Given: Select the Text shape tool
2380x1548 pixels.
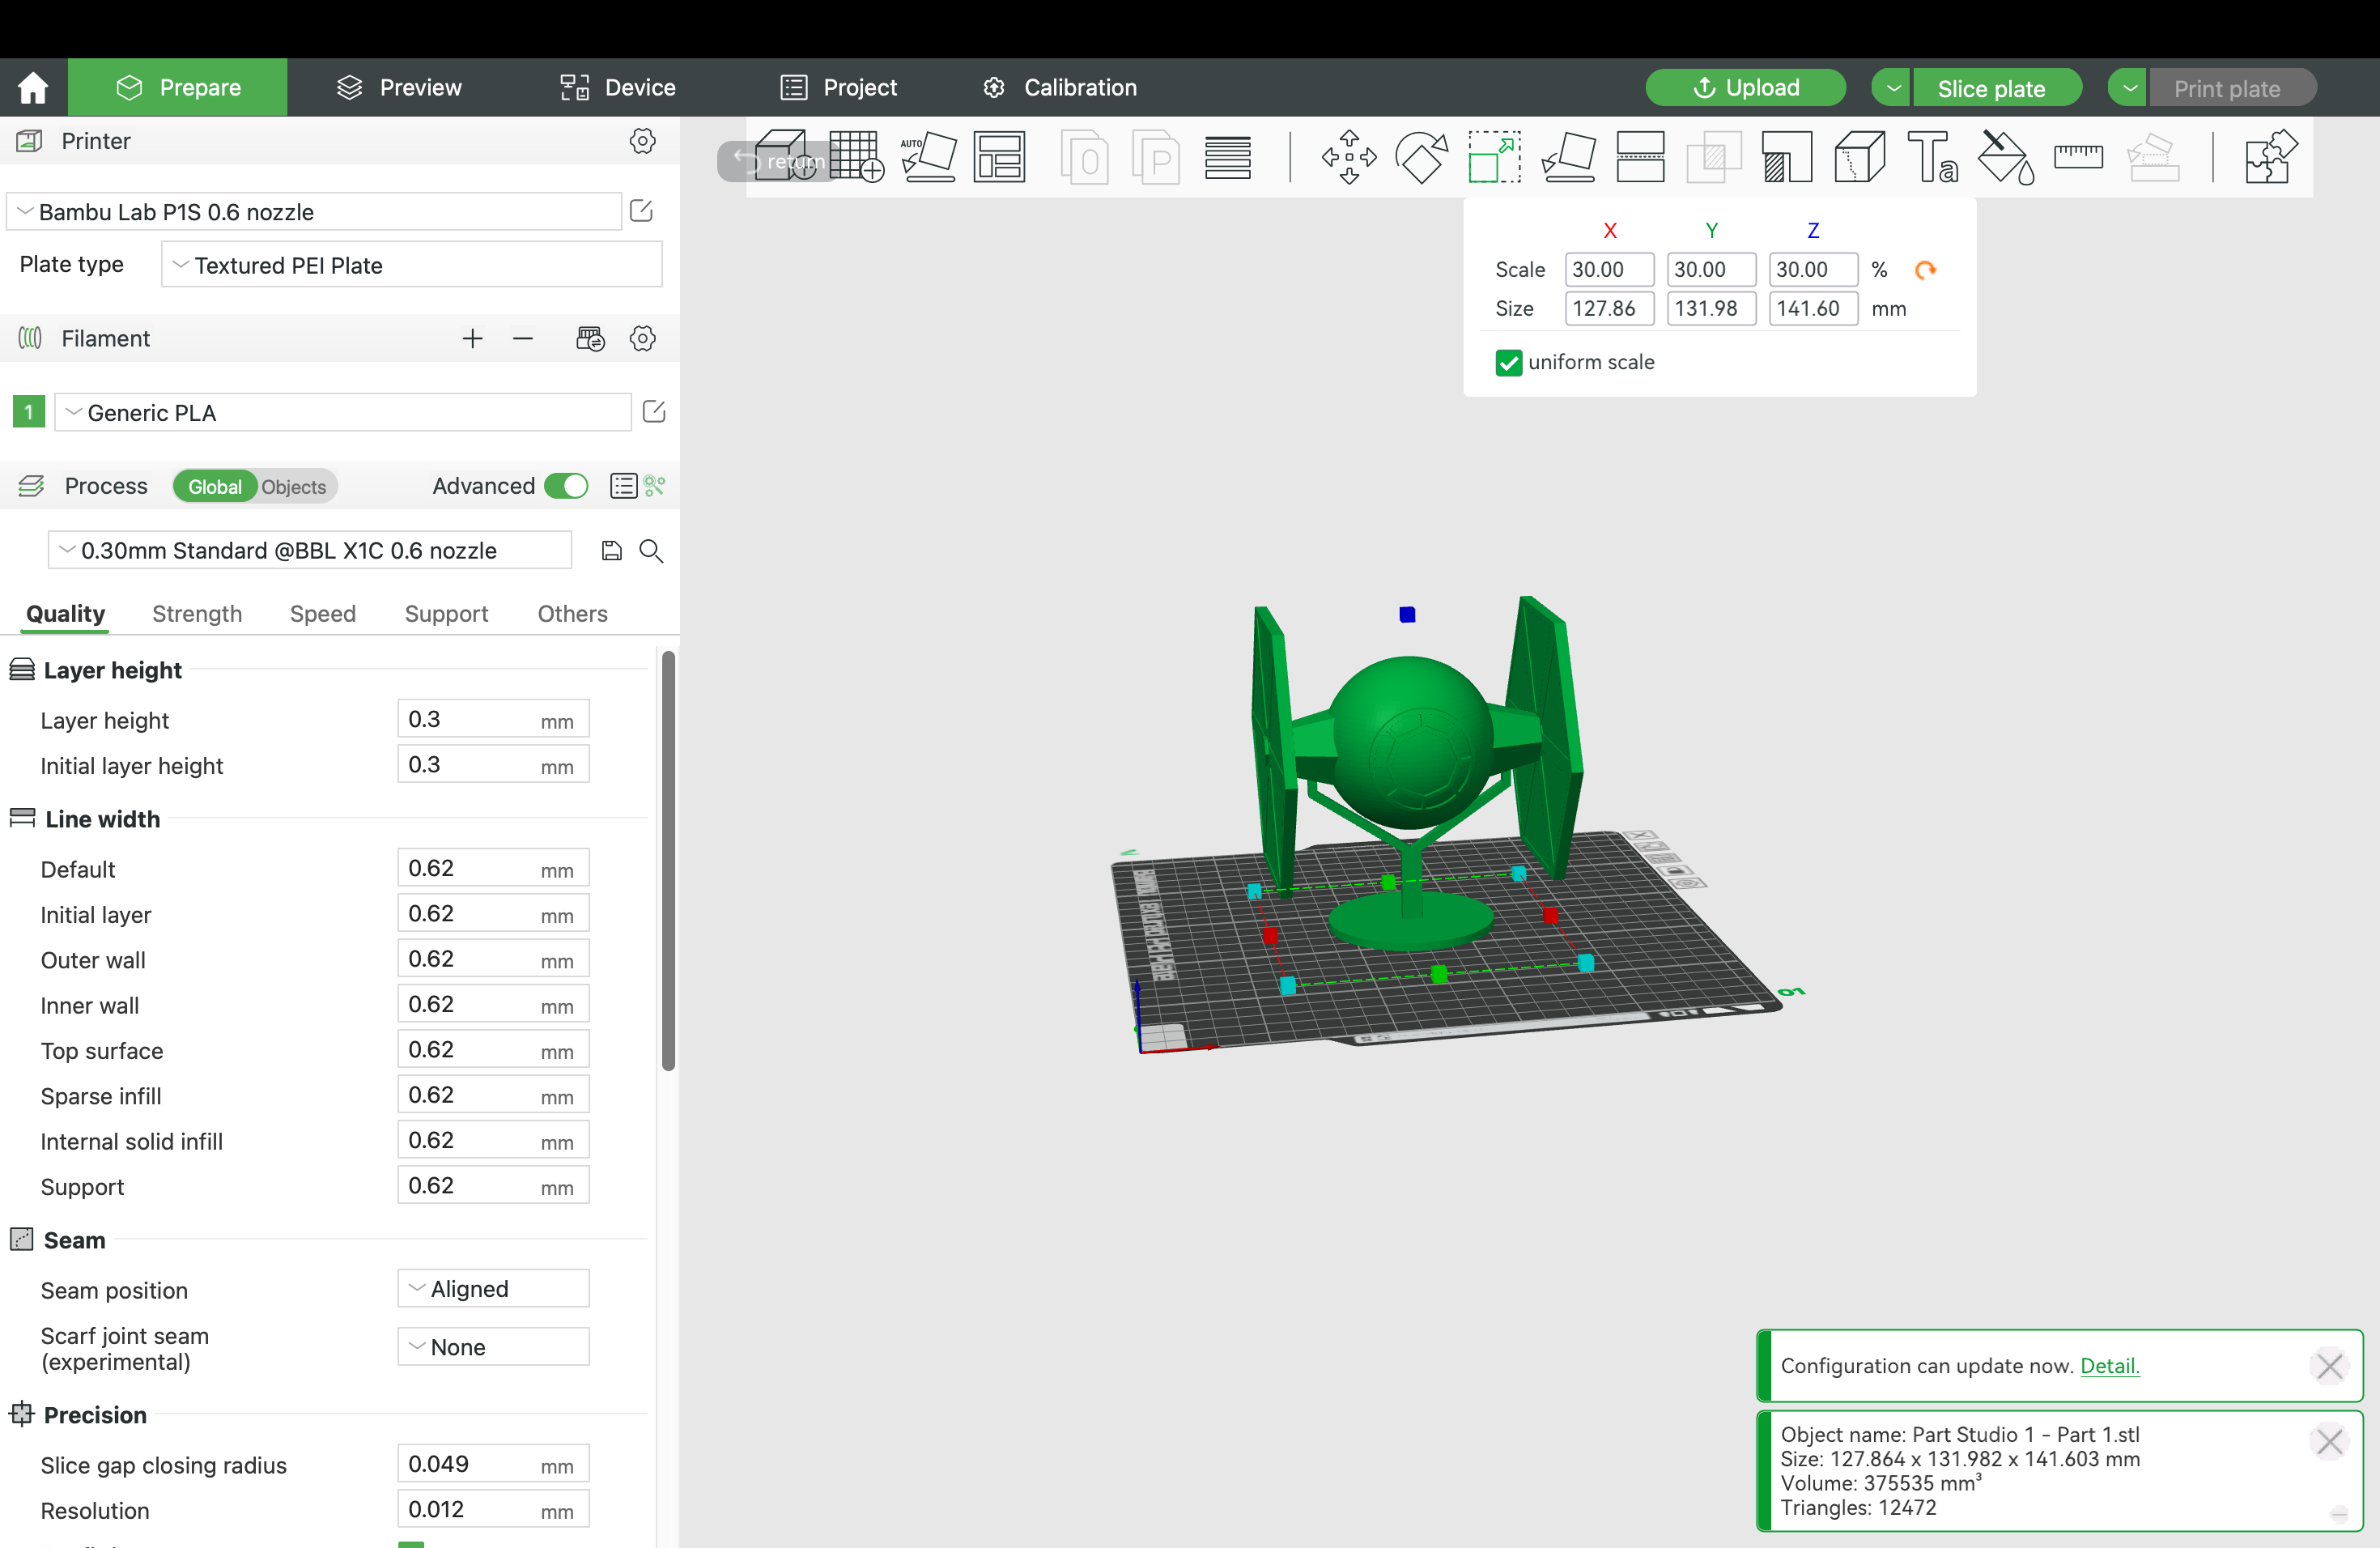Looking at the screenshot, I should click(x=1933, y=157).
